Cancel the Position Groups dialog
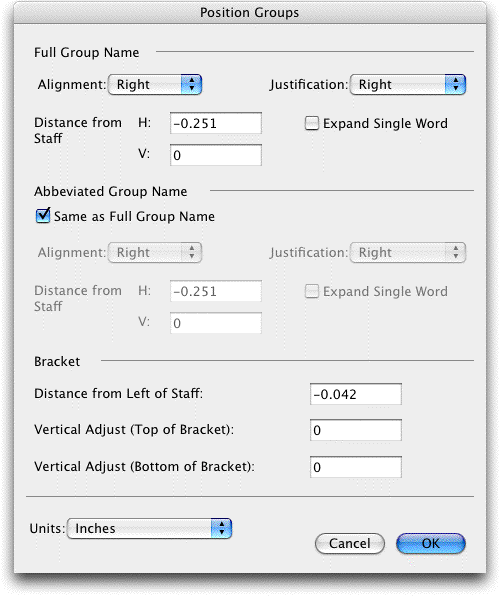This screenshot has height=596, width=500. (350, 544)
